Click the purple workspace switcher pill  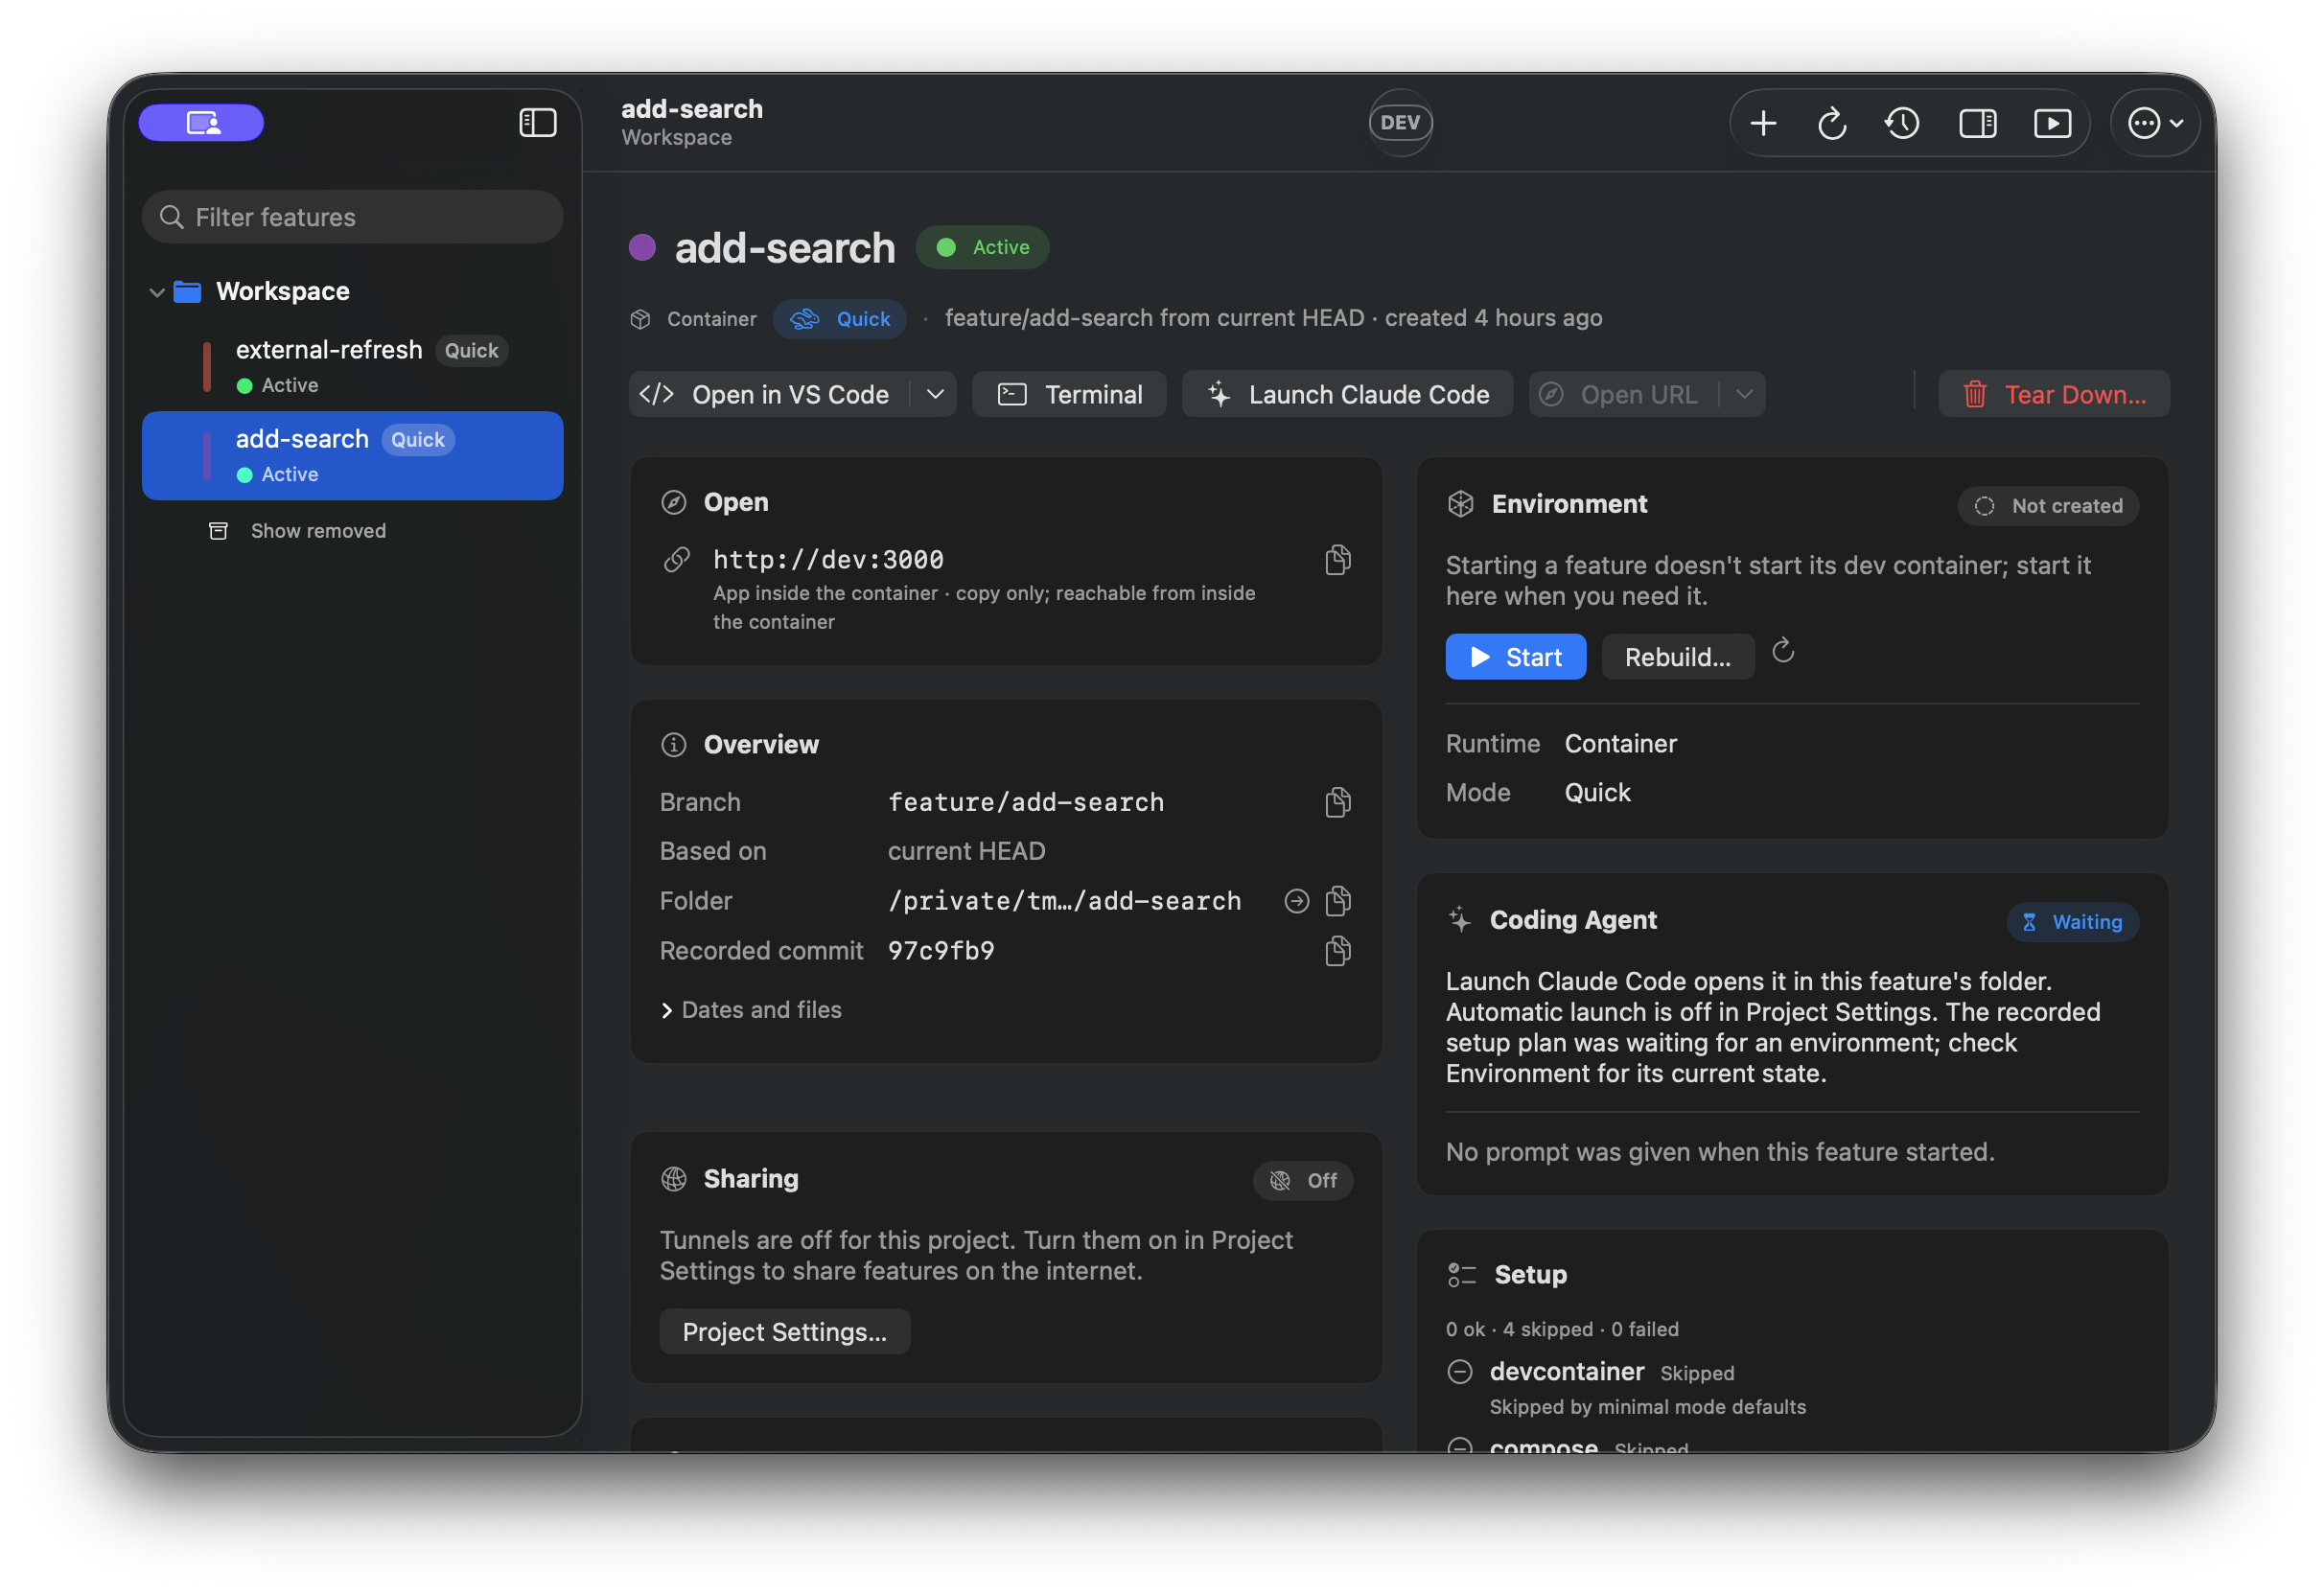pos(201,123)
